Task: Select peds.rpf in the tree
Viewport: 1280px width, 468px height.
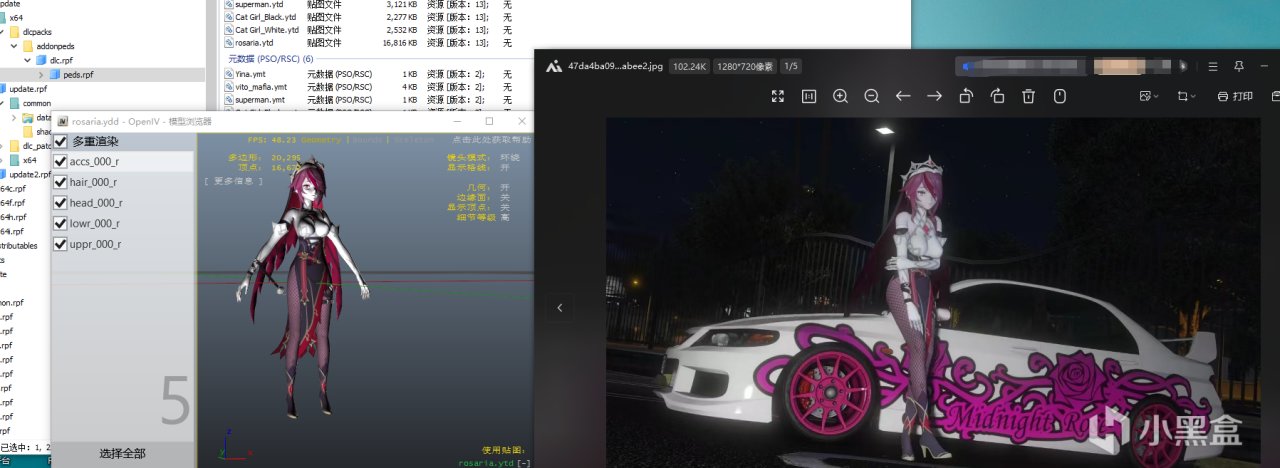Action: pos(78,74)
